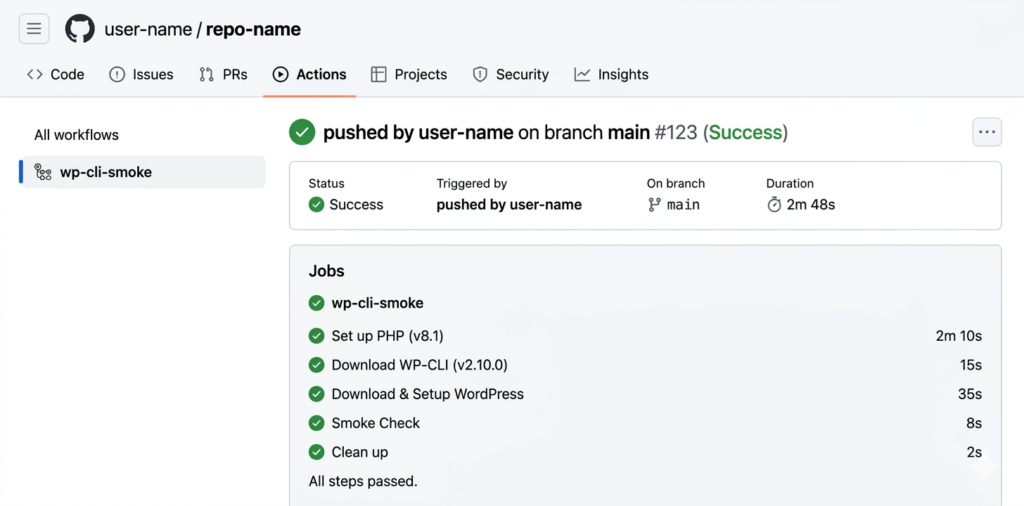Viewport: 1024px width, 506px height.
Task: Open the 'main' branch link
Action: click(683, 205)
